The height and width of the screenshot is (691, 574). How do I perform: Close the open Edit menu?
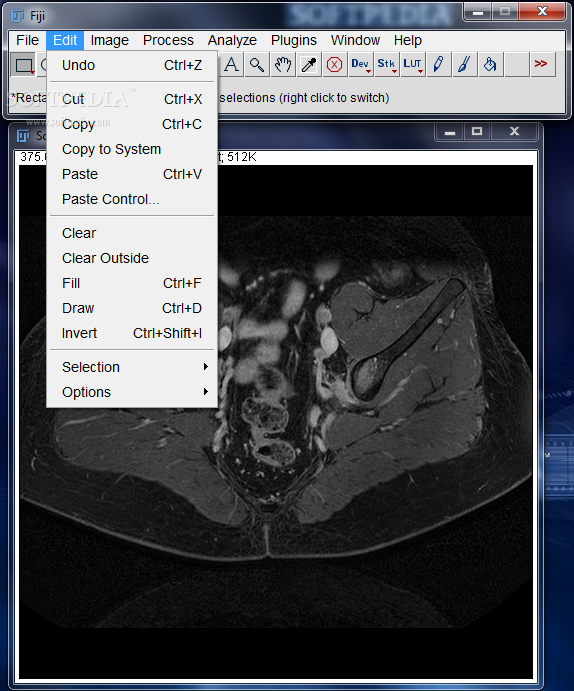pos(65,40)
